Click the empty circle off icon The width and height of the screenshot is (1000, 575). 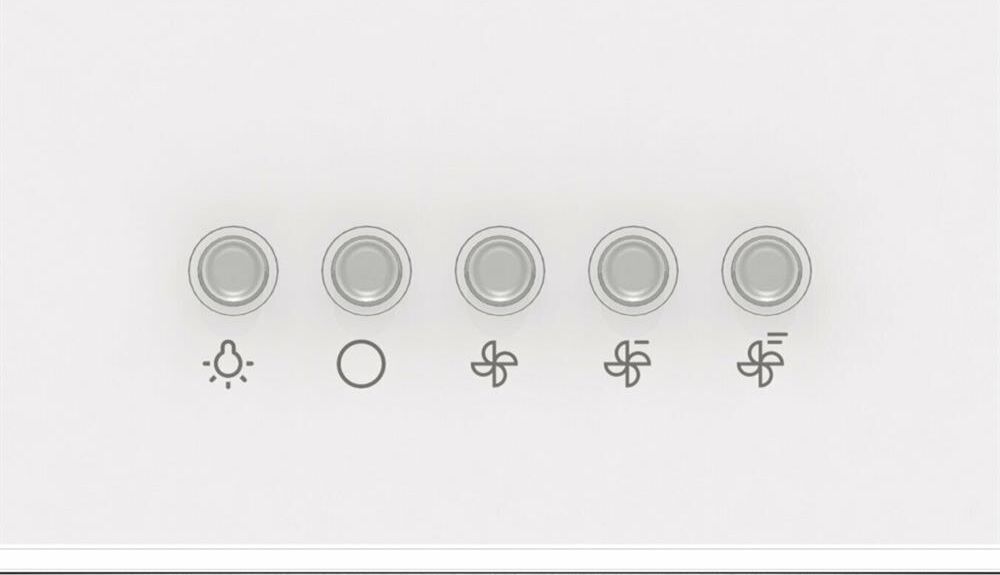point(361,363)
